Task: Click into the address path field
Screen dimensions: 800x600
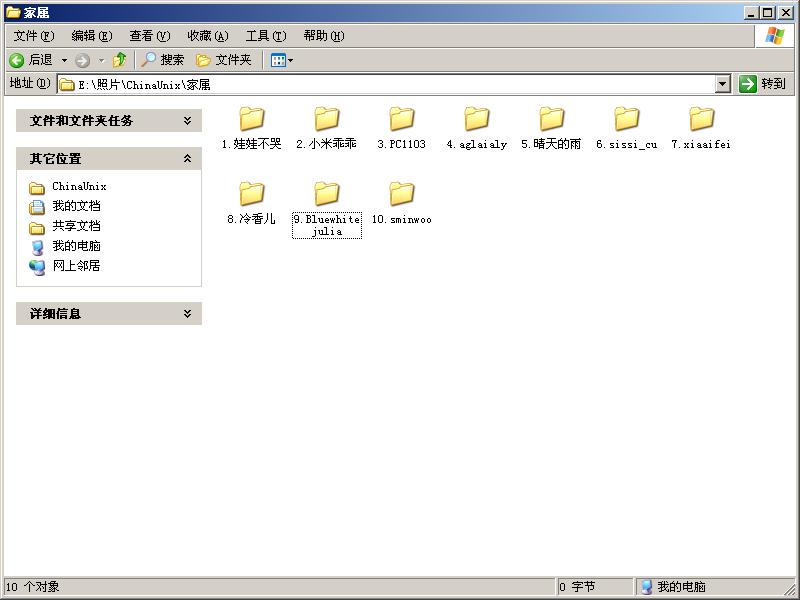Action: click(386, 84)
